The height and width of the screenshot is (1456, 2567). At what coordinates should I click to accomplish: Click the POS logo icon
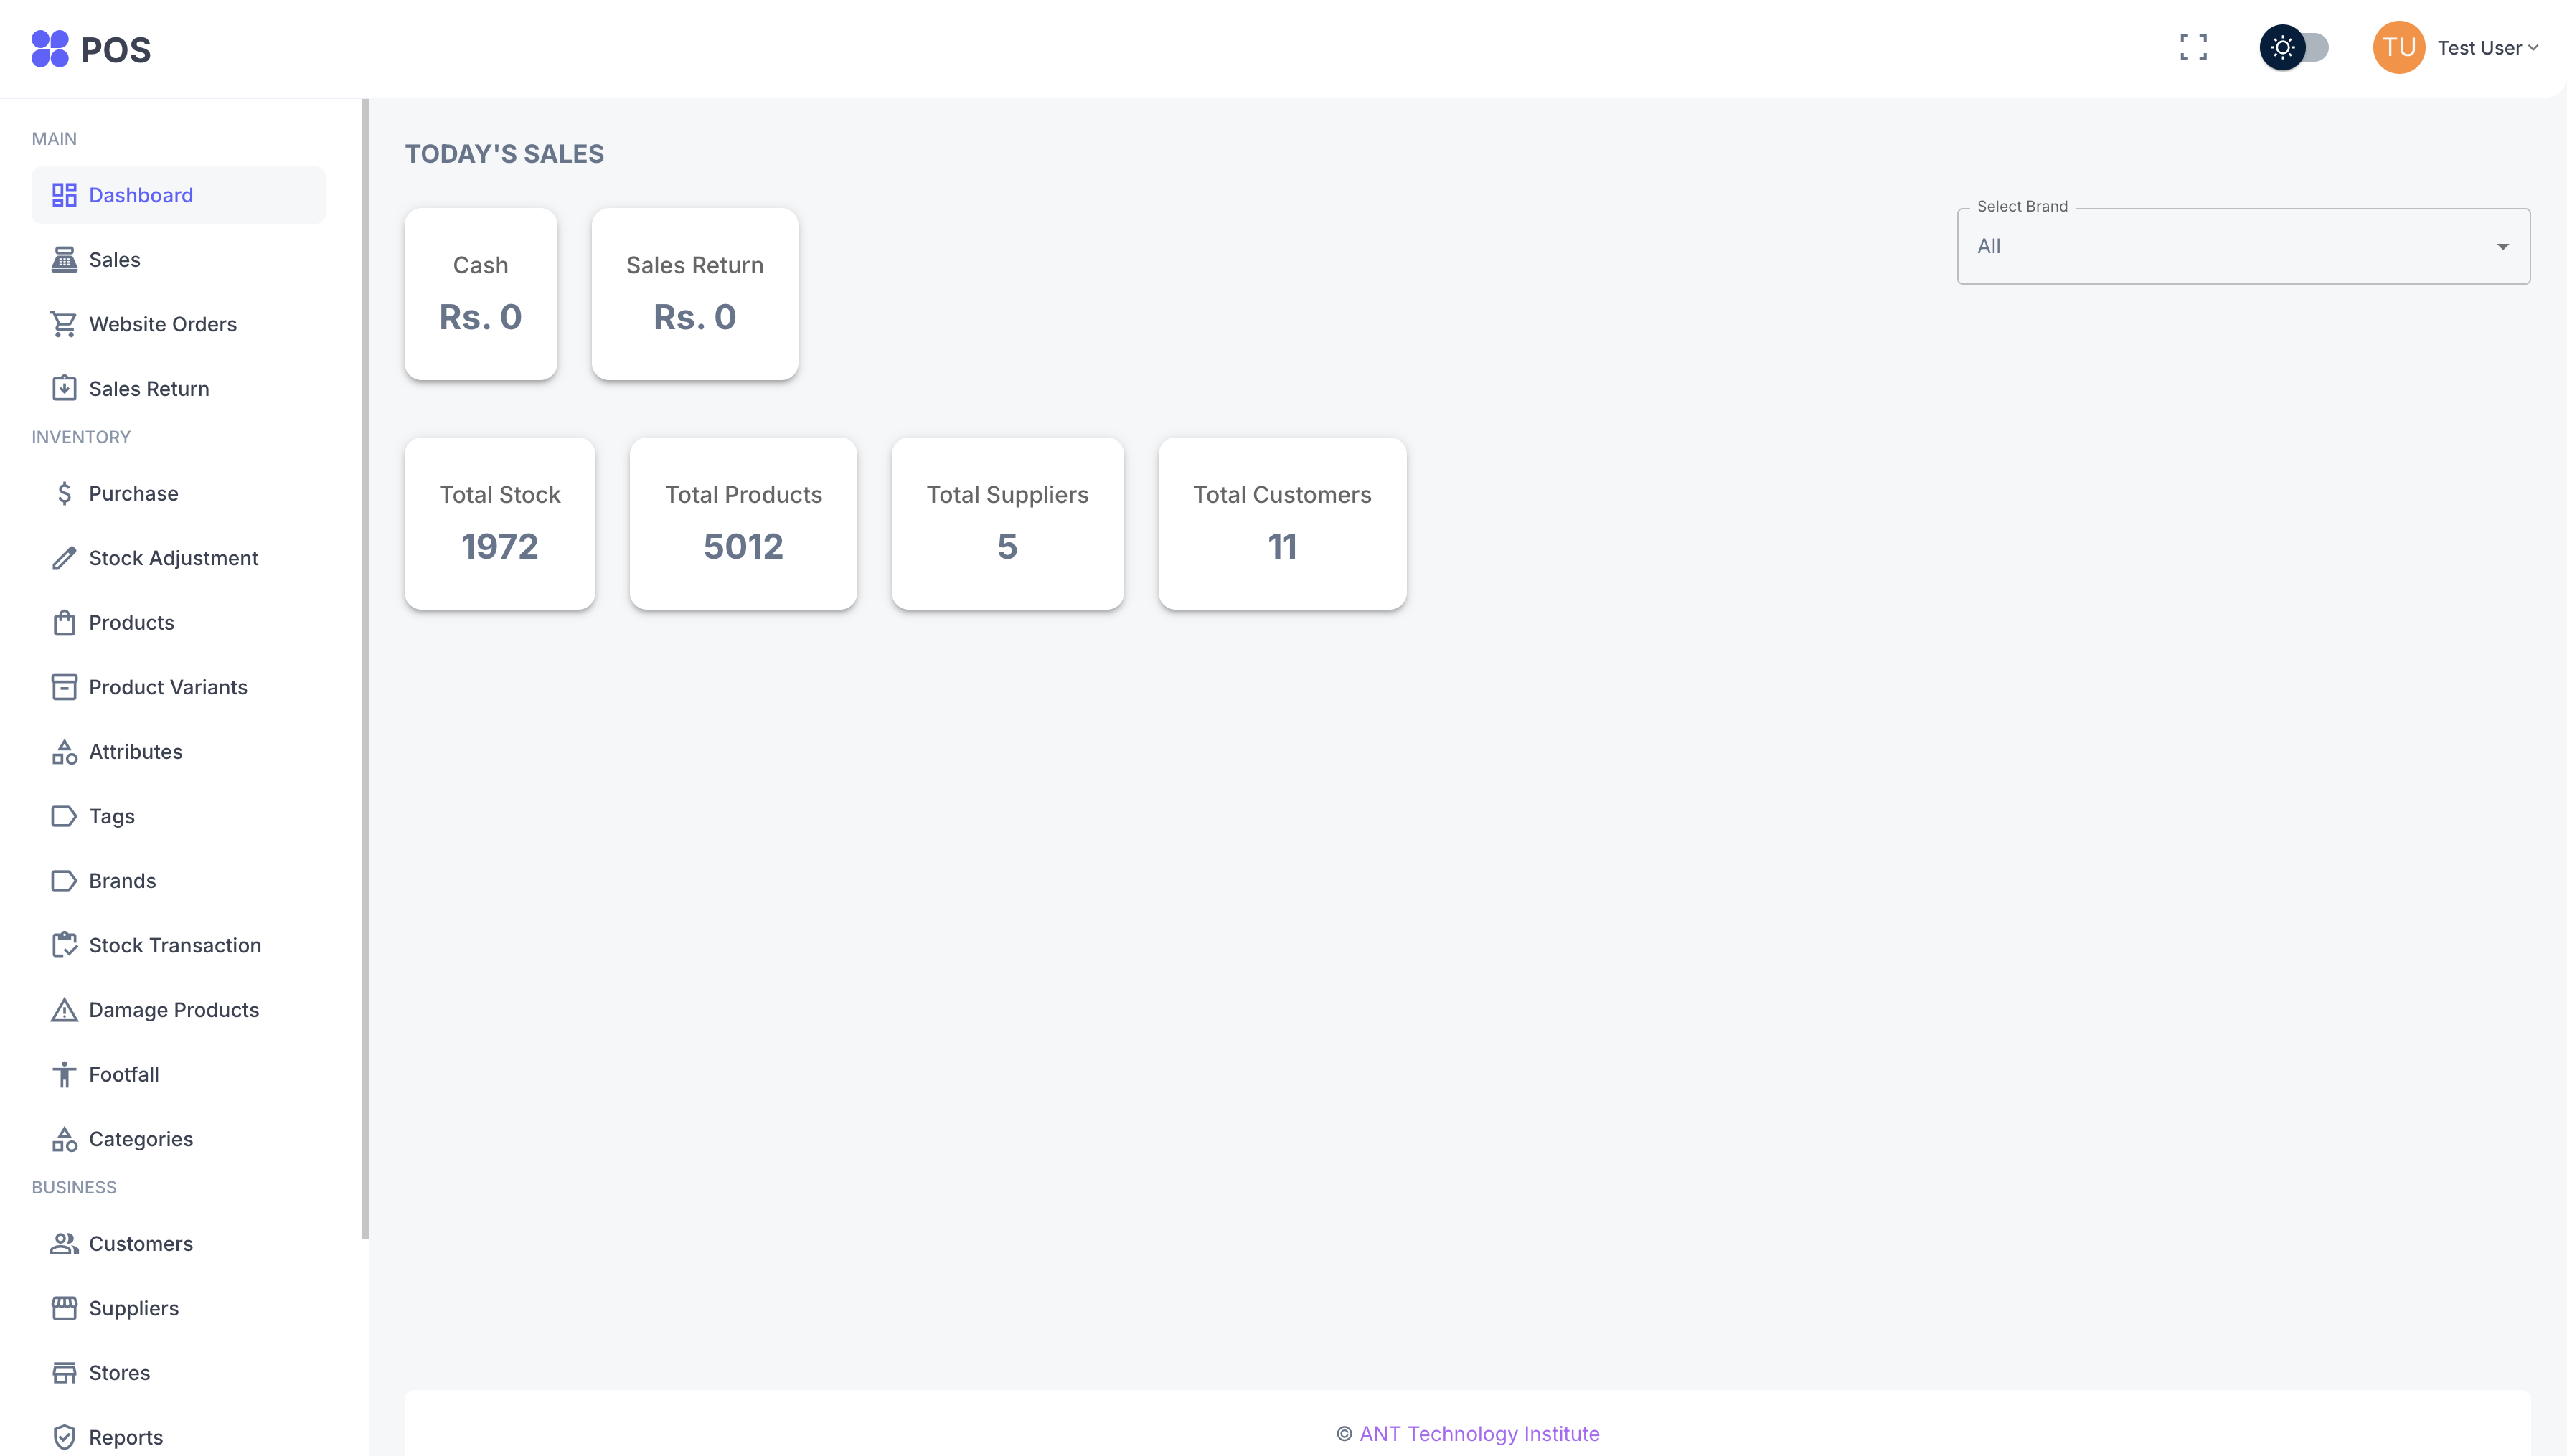(50, 48)
